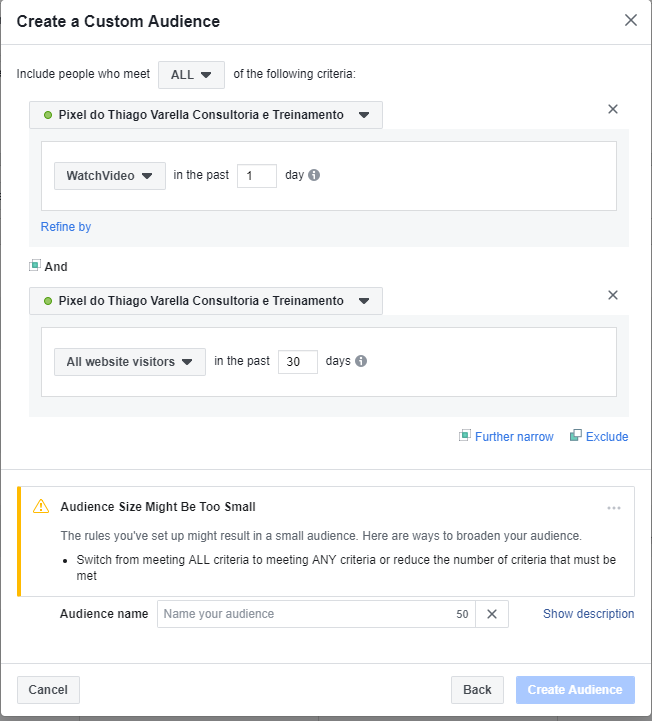Screen dimensions: 652x721
Task: Click the info icon beside "days"
Action: pos(361,361)
